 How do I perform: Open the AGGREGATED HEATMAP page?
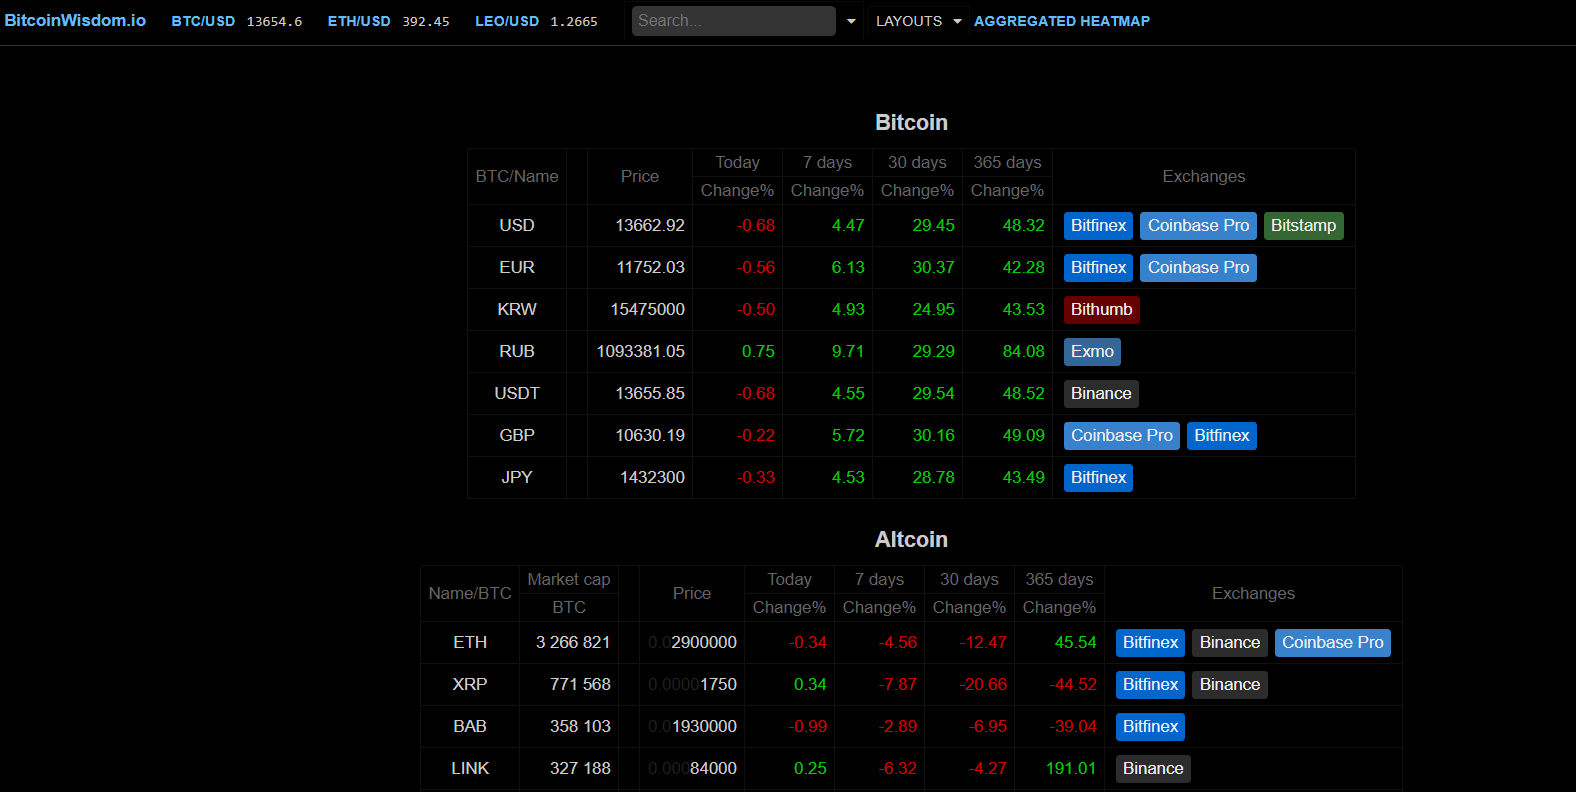tap(1062, 21)
